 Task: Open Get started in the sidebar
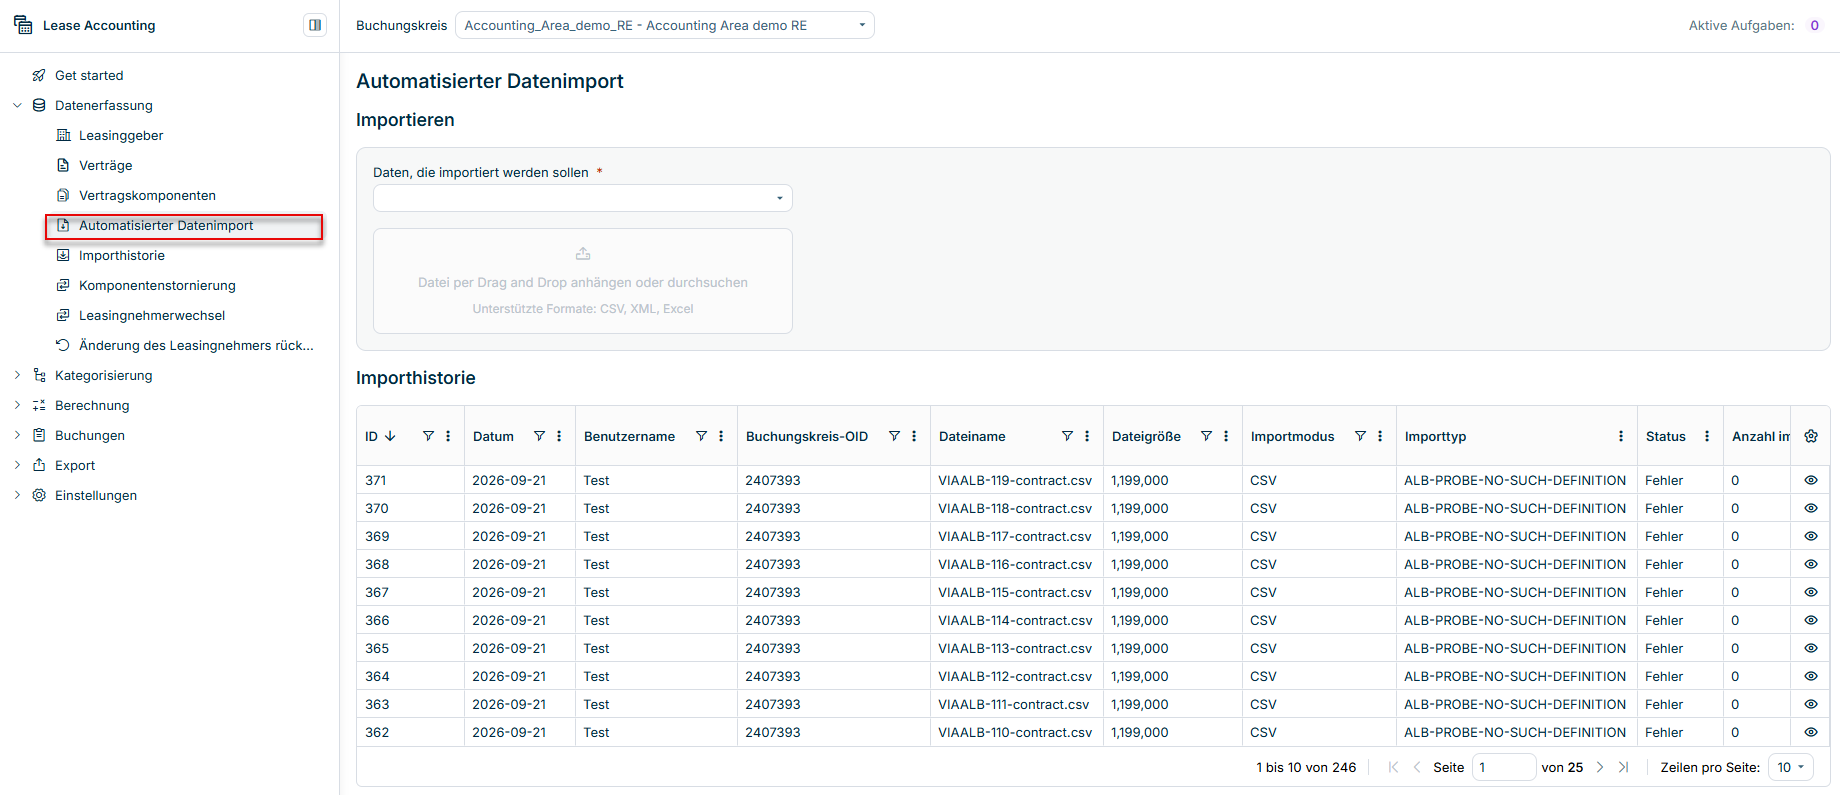coord(89,75)
